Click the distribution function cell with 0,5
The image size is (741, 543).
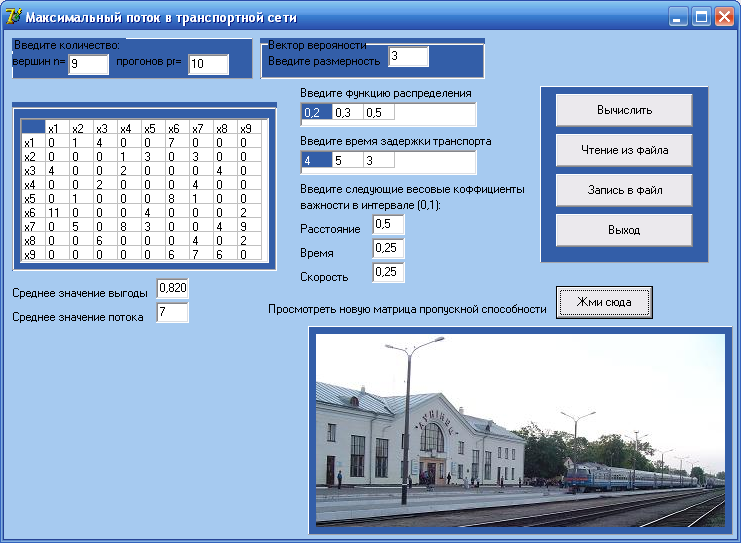(x=379, y=112)
